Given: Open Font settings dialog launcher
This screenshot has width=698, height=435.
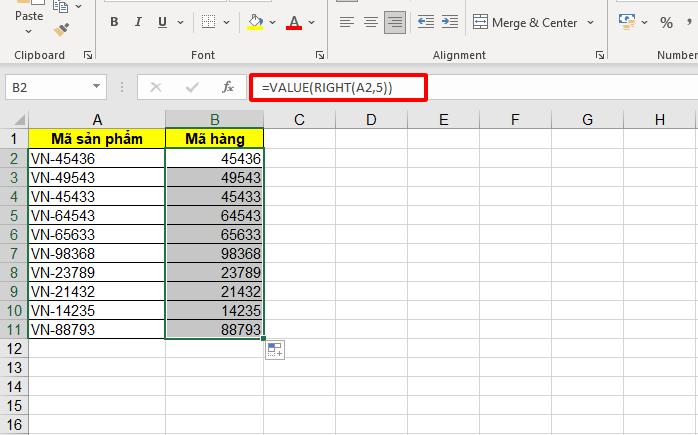Looking at the screenshot, I should tap(320, 55).
